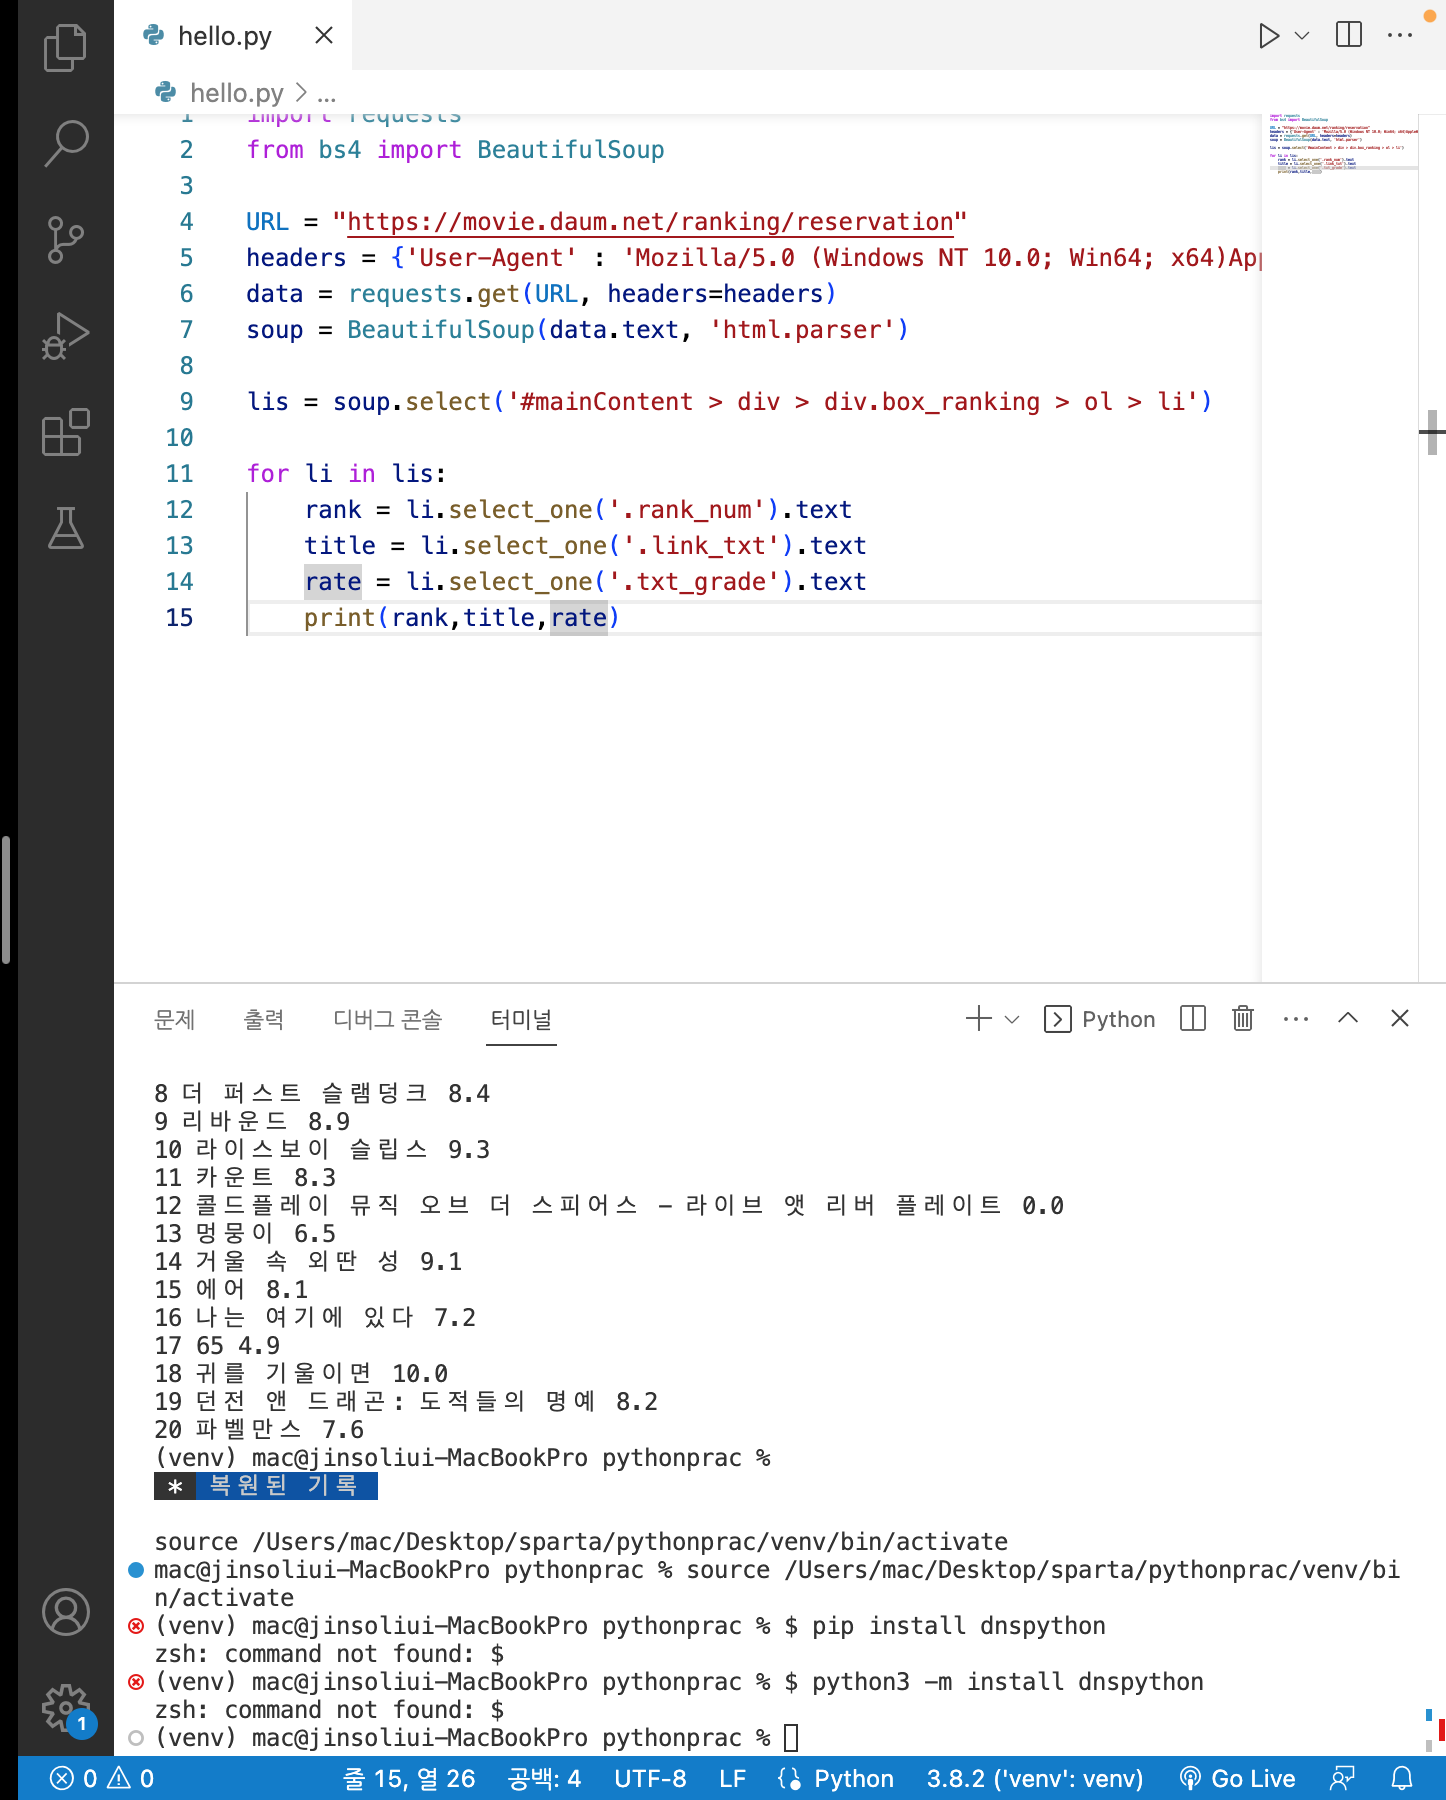
Task: Open the Testing flask view
Action: click(66, 528)
